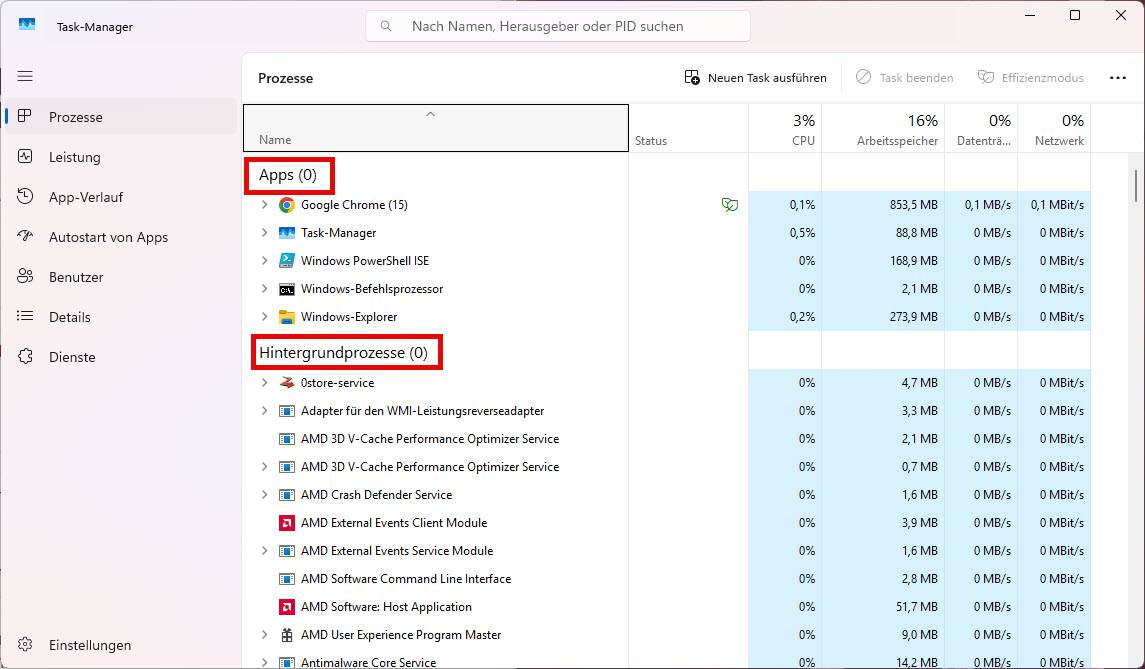Screen dimensions: 1145x669
Task: Click the 0store-service process icon
Action: coord(287,383)
